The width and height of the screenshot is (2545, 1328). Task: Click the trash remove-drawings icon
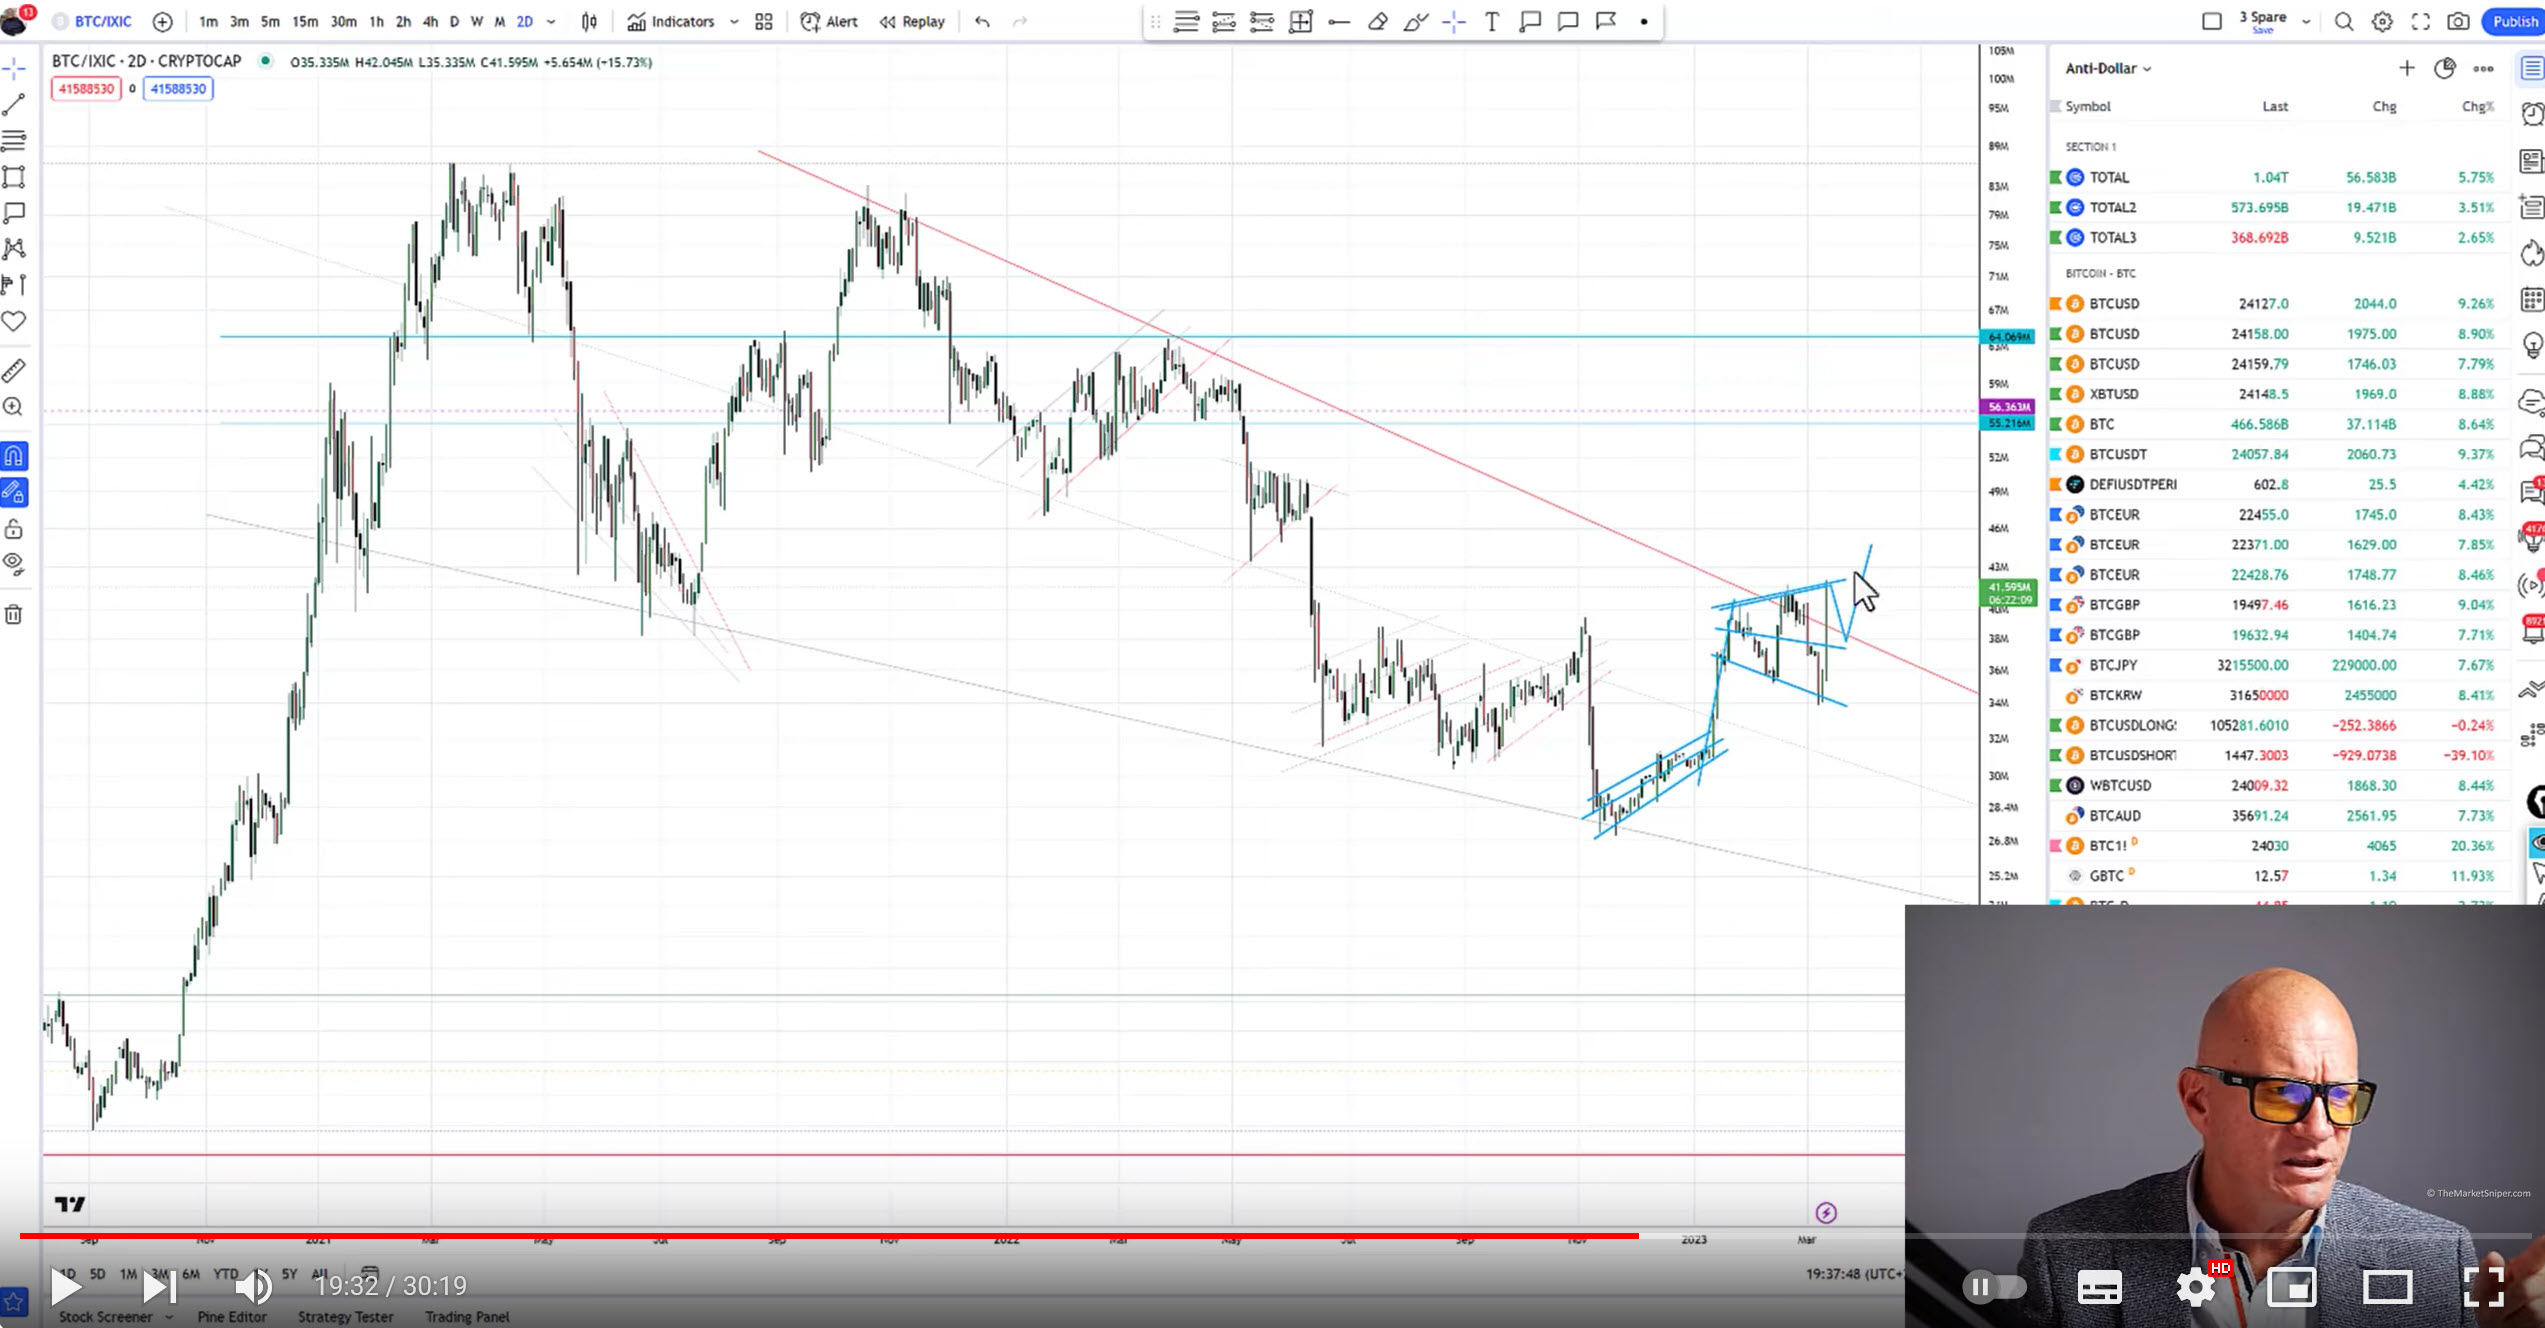[x=14, y=615]
